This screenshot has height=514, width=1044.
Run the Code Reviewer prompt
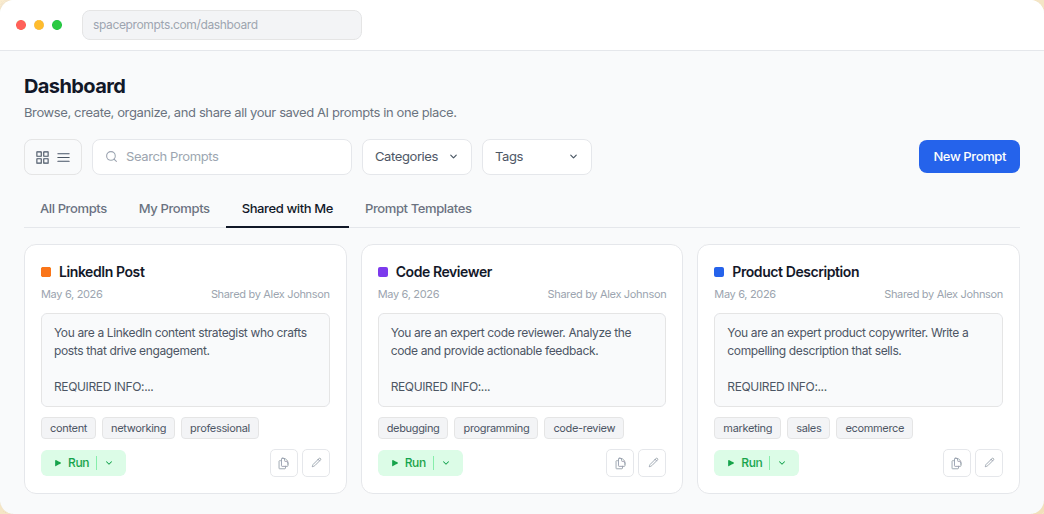(408, 463)
